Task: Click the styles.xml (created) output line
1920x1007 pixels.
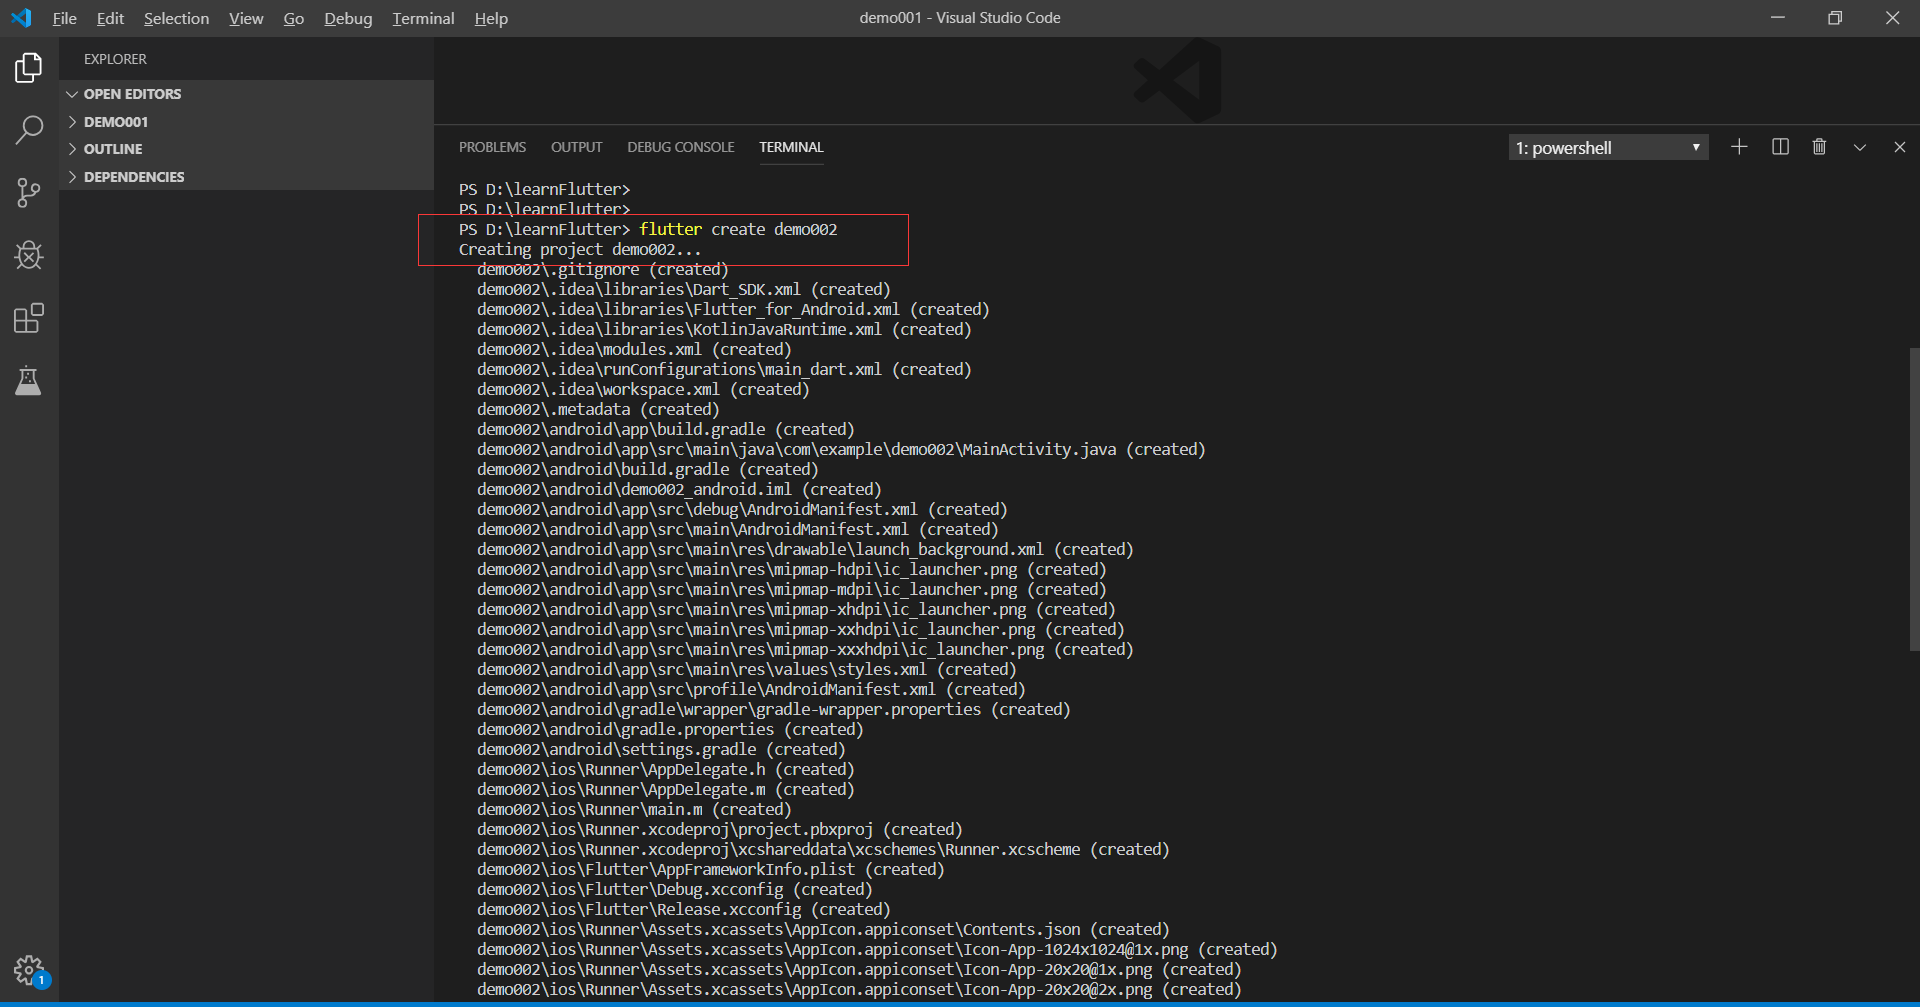Action: [746, 669]
